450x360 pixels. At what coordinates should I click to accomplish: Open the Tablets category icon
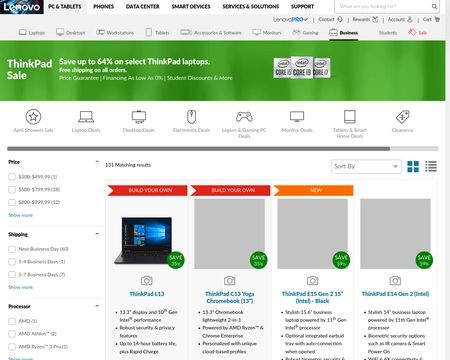[x=149, y=32]
